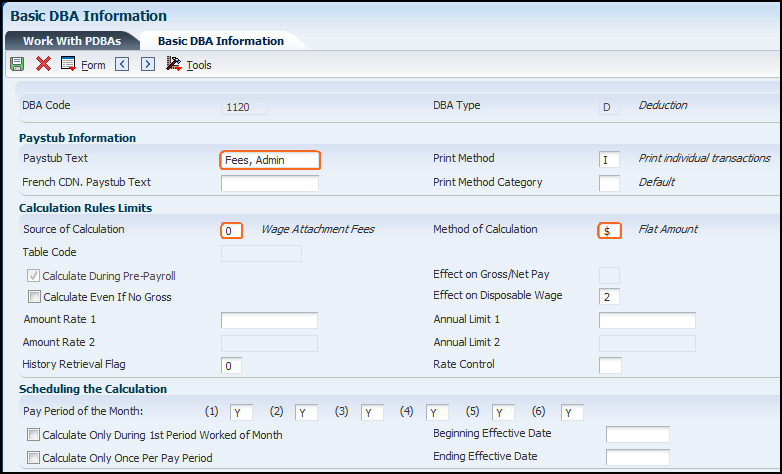The width and height of the screenshot is (782, 474).
Task: Click the Paystub Information section heading
Action: [77, 138]
